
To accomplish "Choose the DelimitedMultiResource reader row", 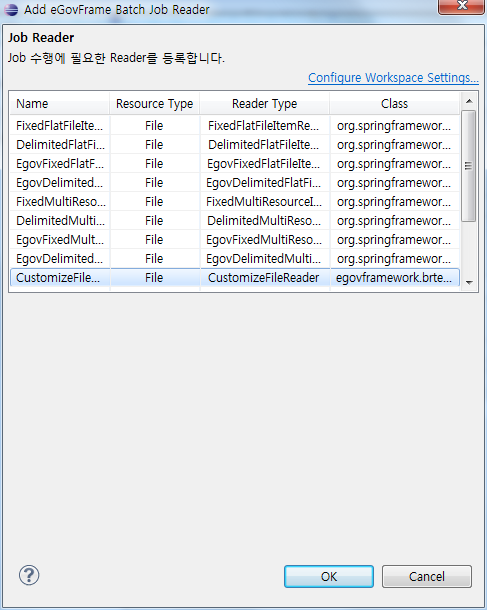I will click(235, 221).
